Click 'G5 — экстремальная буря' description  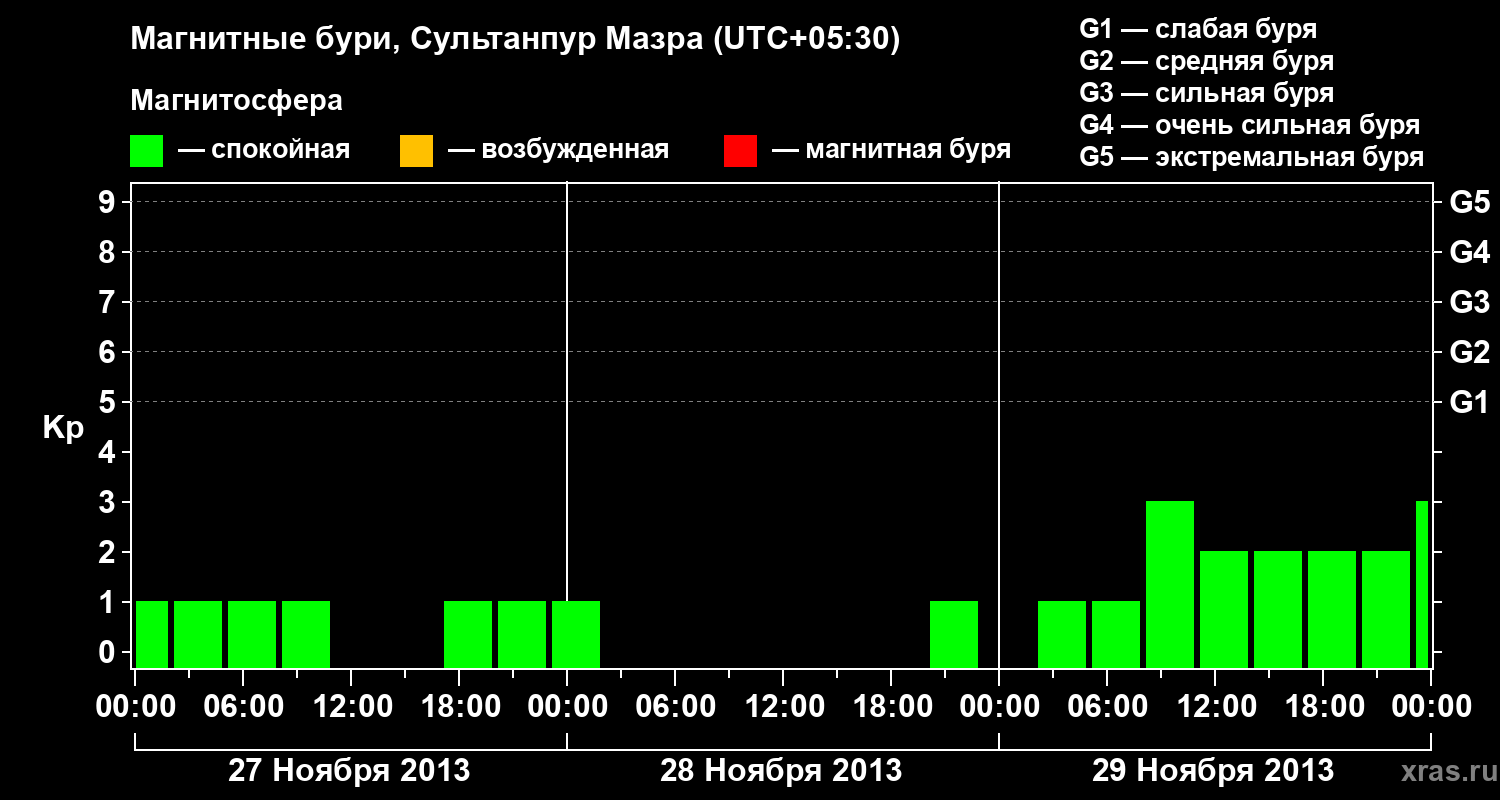click(1252, 157)
